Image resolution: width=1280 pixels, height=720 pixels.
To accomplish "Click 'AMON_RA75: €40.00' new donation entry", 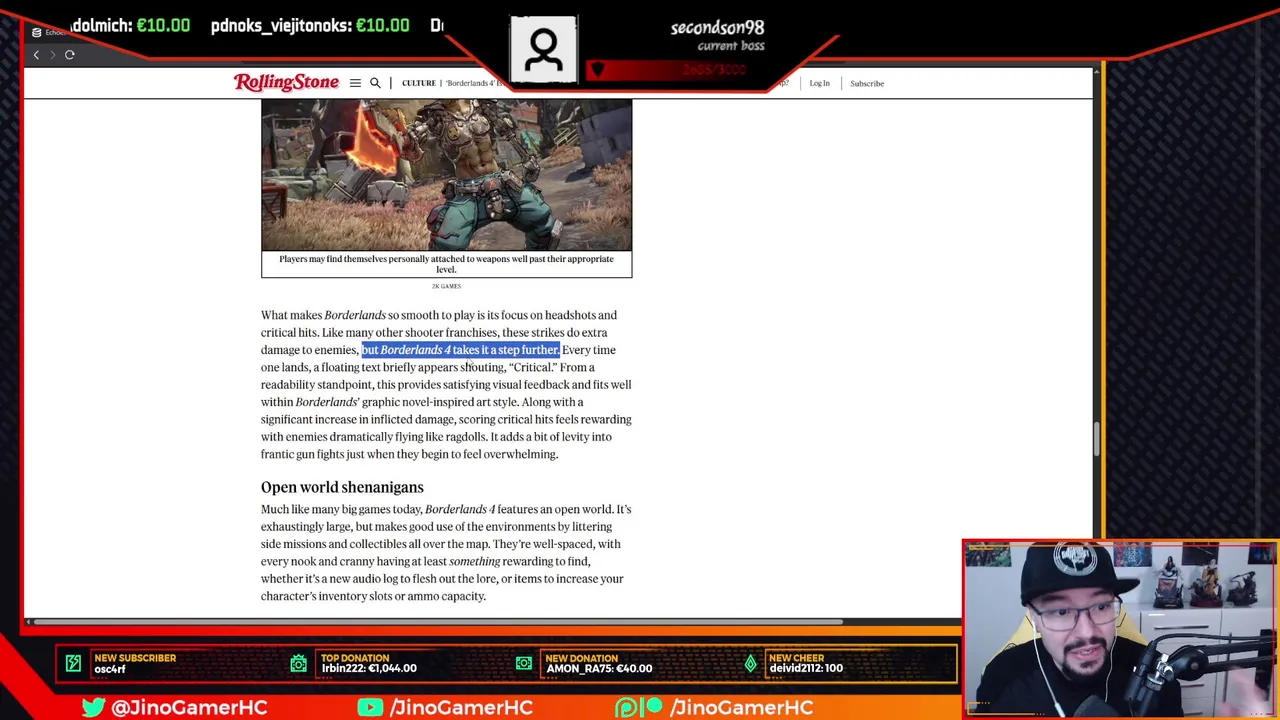I will [599, 668].
